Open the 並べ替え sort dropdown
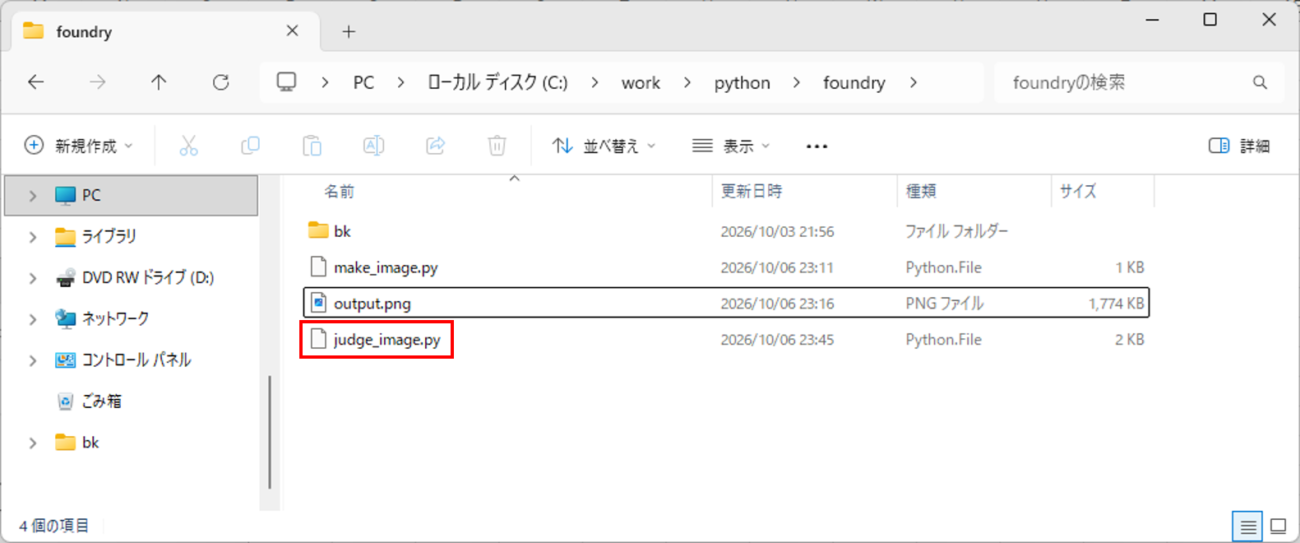 pyautogui.click(x=604, y=146)
